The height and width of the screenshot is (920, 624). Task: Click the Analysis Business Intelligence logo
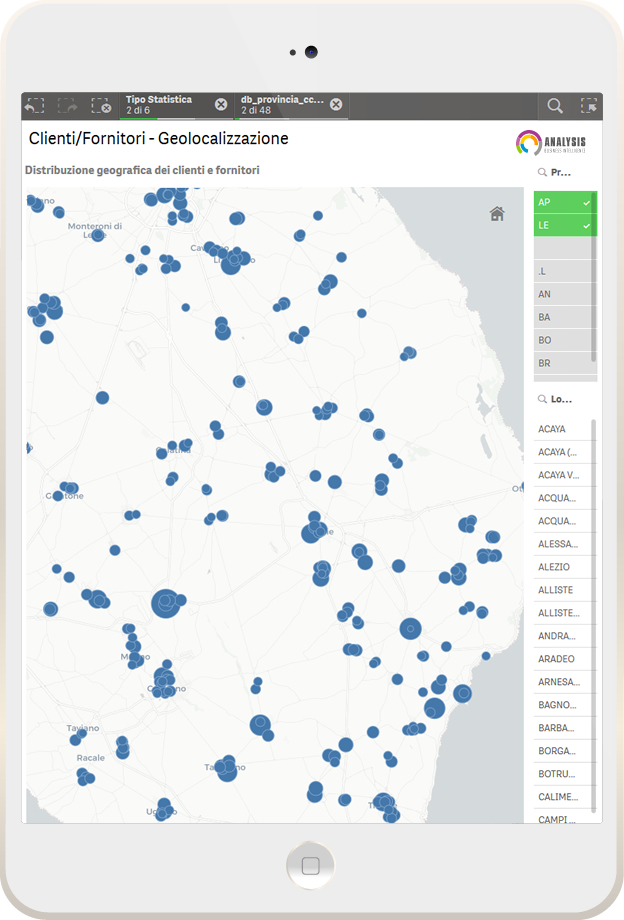551,143
